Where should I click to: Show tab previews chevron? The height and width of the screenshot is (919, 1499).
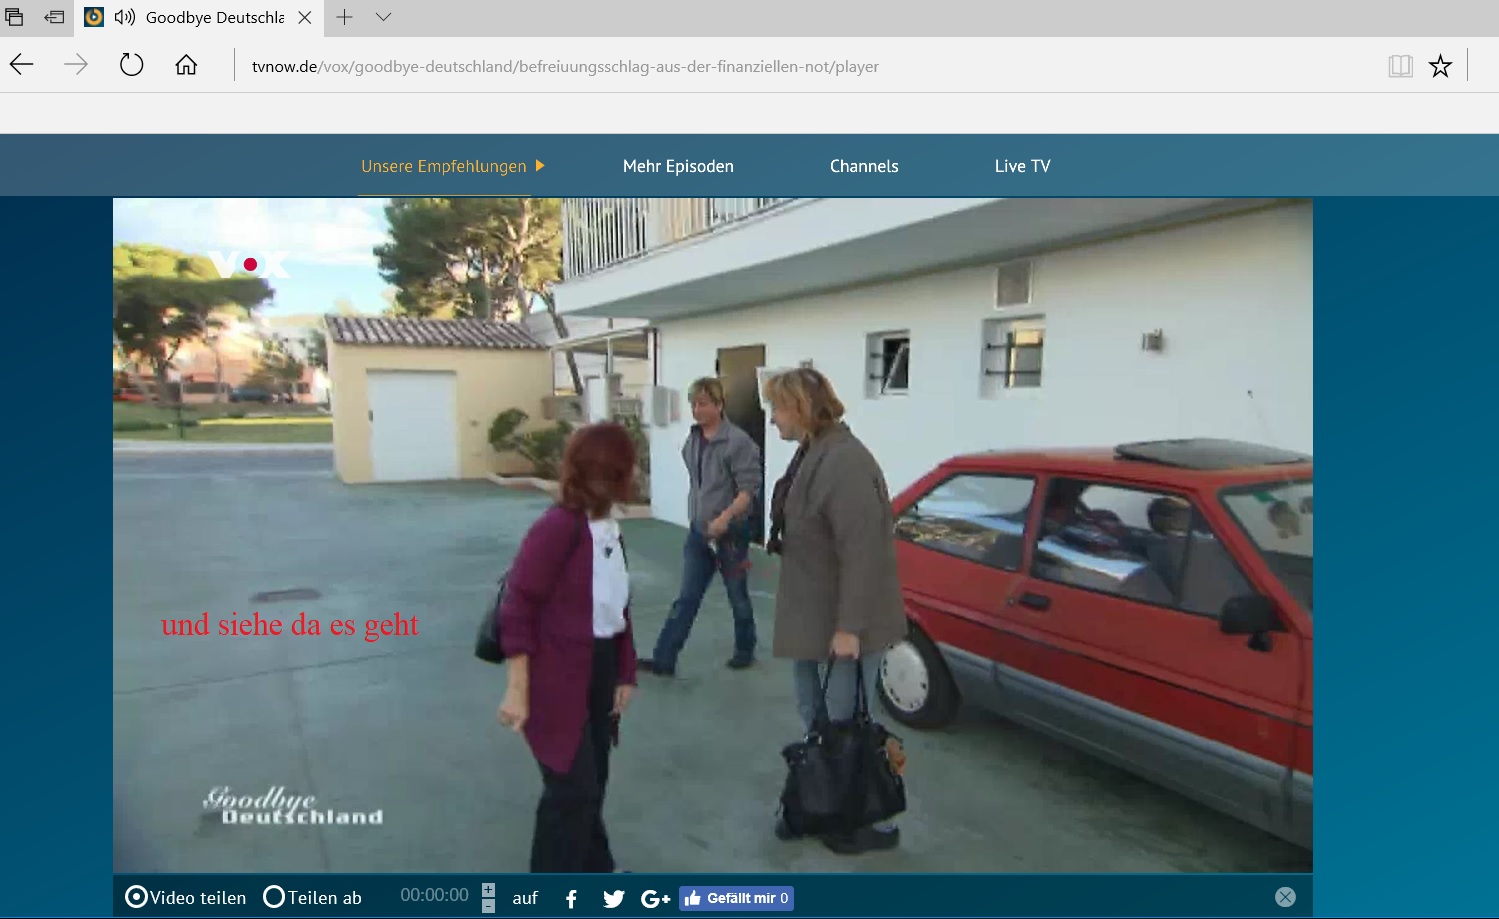click(383, 17)
